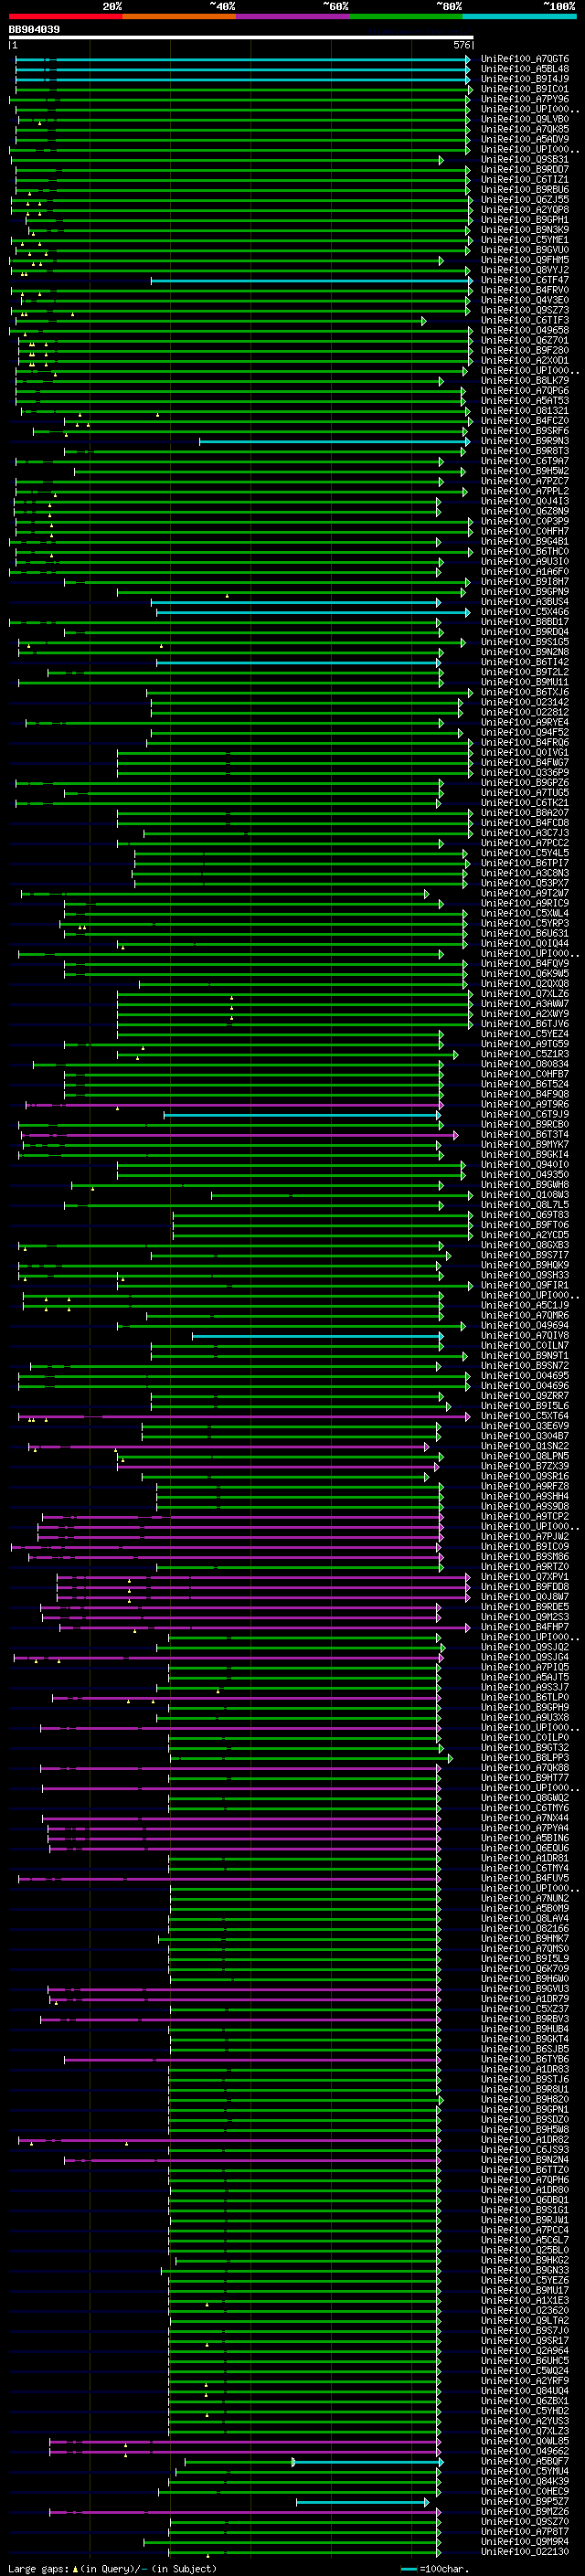Select hit label UniRef100_C6TIF3
Screen dimensions: 585x2576
point(525,321)
